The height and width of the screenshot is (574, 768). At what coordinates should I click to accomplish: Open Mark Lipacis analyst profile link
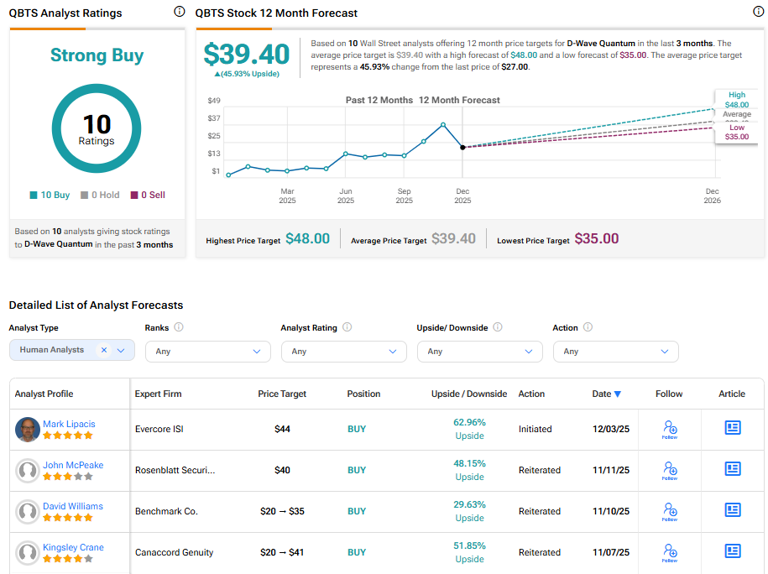[x=69, y=424]
